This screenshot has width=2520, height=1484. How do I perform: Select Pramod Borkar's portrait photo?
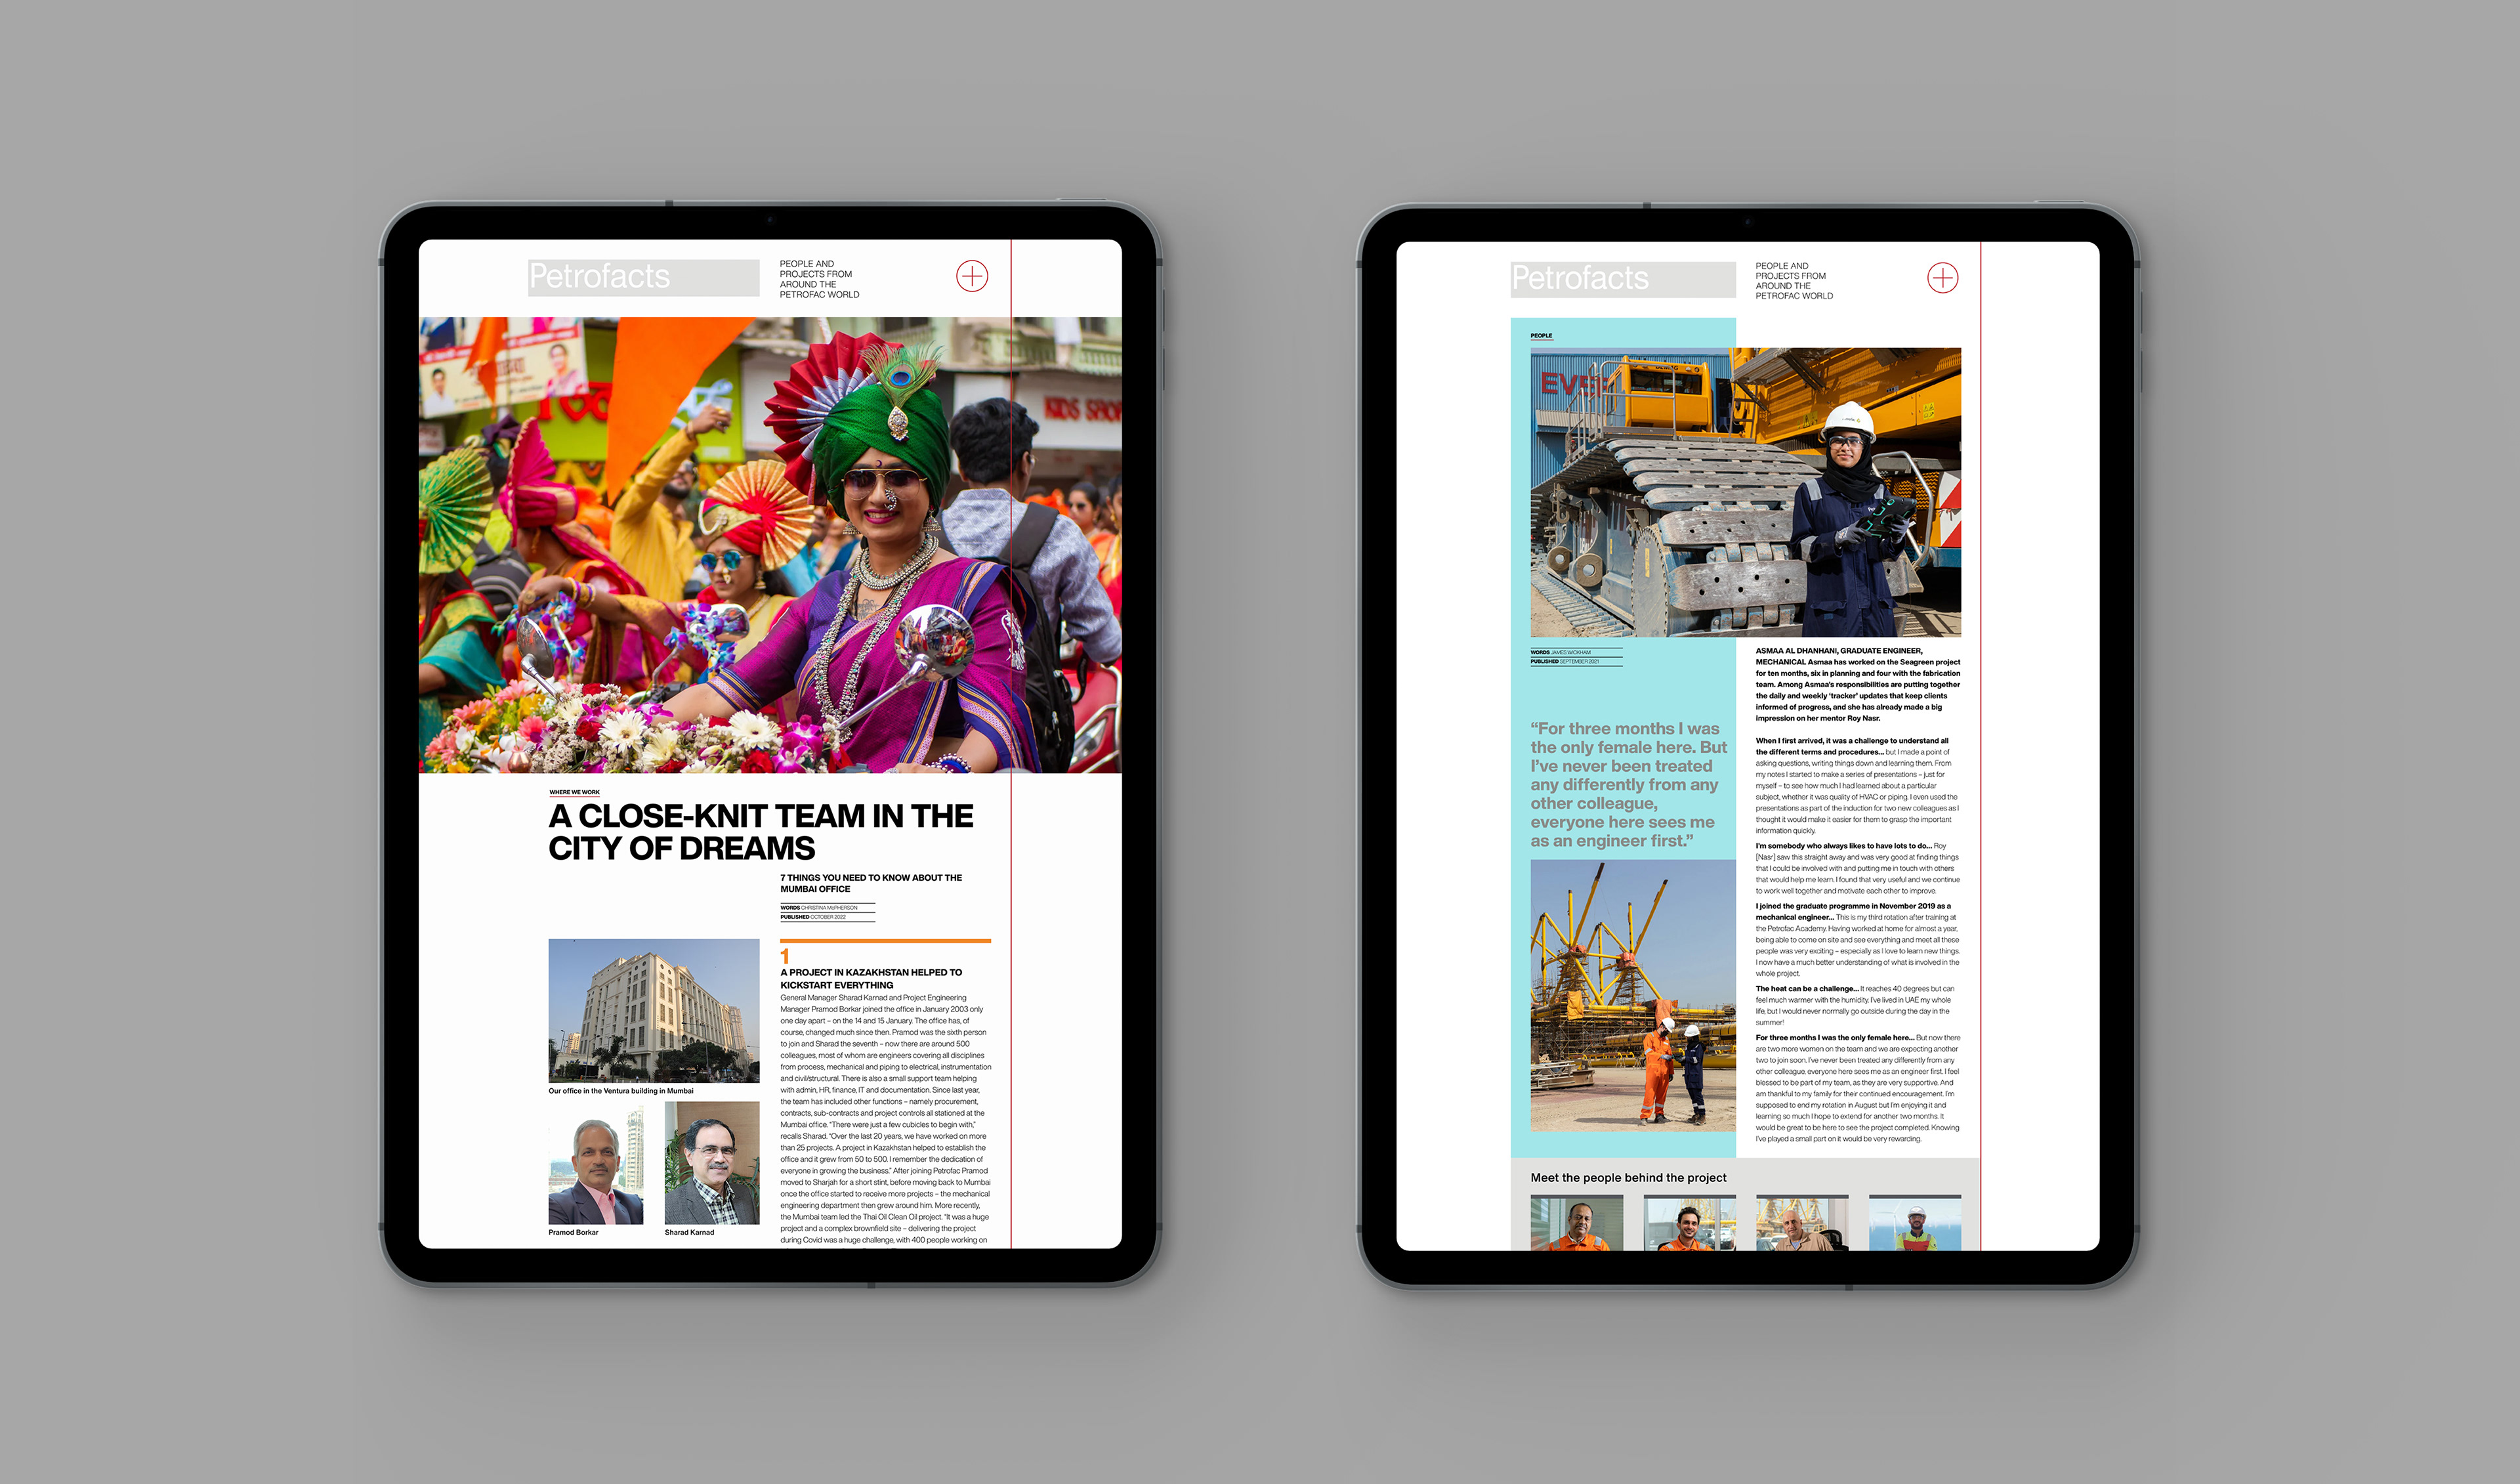[595, 1163]
